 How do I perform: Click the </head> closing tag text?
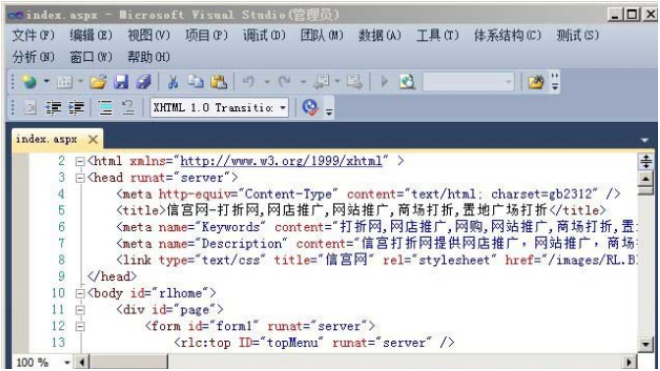click(x=112, y=277)
